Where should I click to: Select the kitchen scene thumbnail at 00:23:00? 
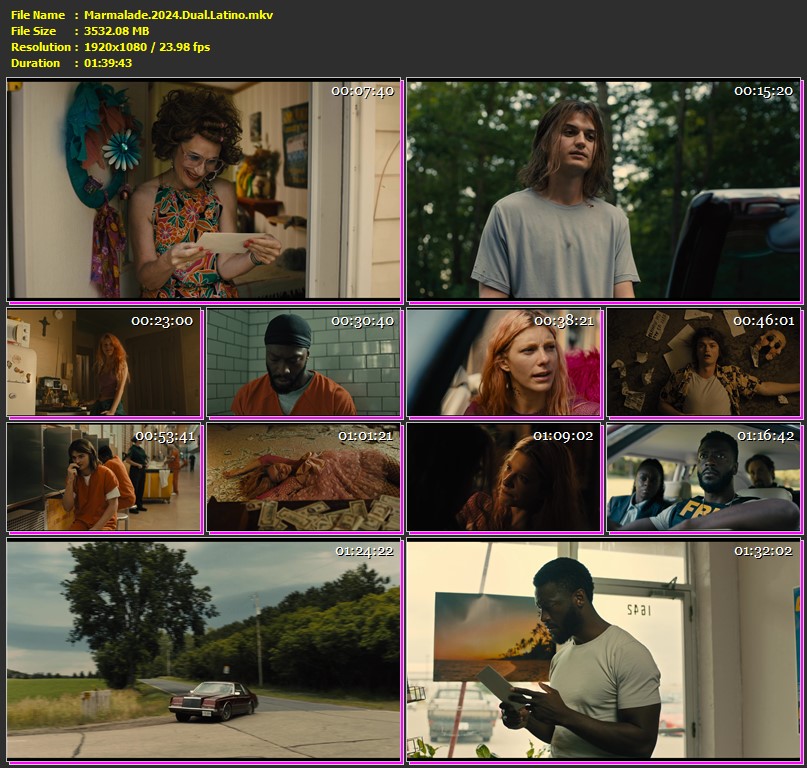(104, 362)
